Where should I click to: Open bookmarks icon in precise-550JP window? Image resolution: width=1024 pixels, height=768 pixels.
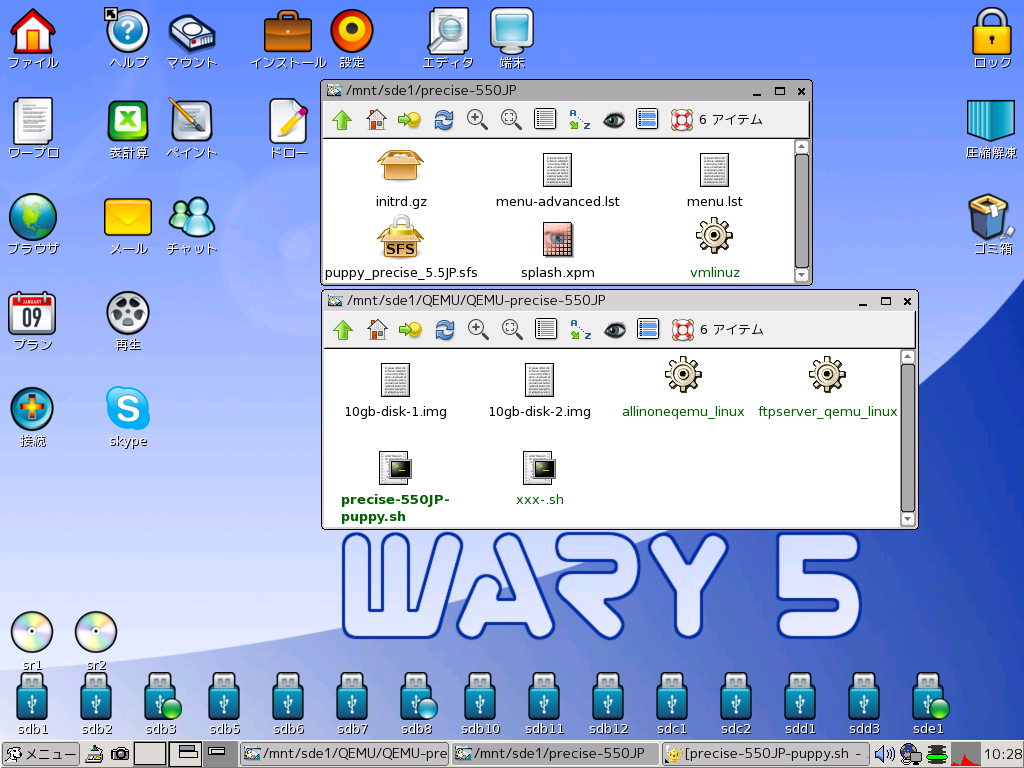409,120
